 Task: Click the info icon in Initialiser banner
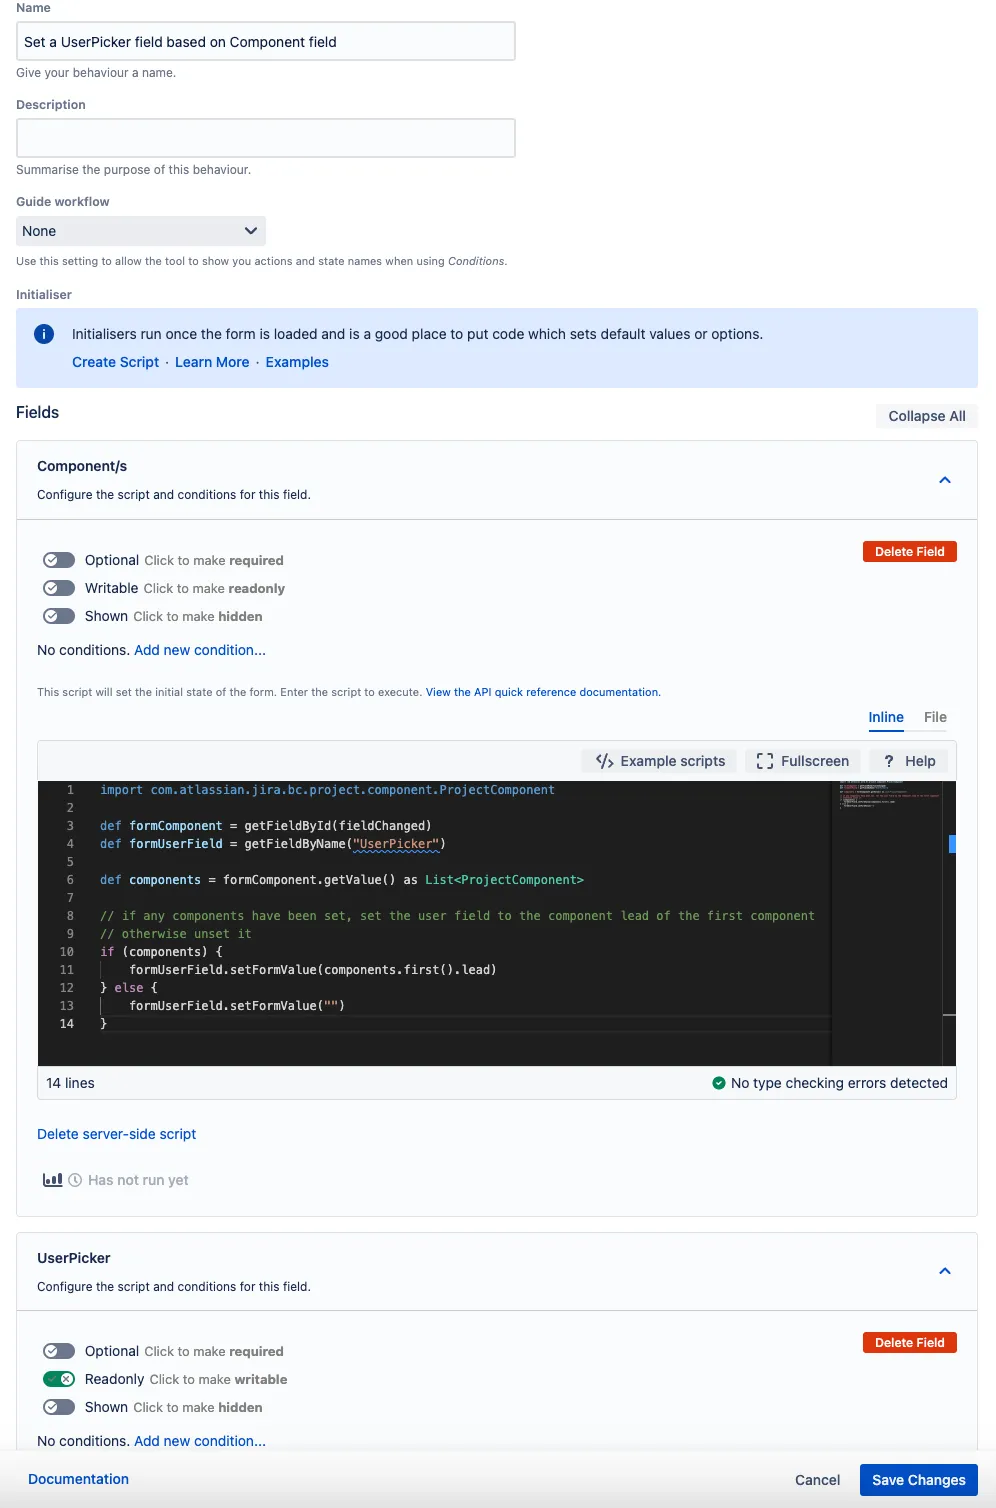[44, 334]
